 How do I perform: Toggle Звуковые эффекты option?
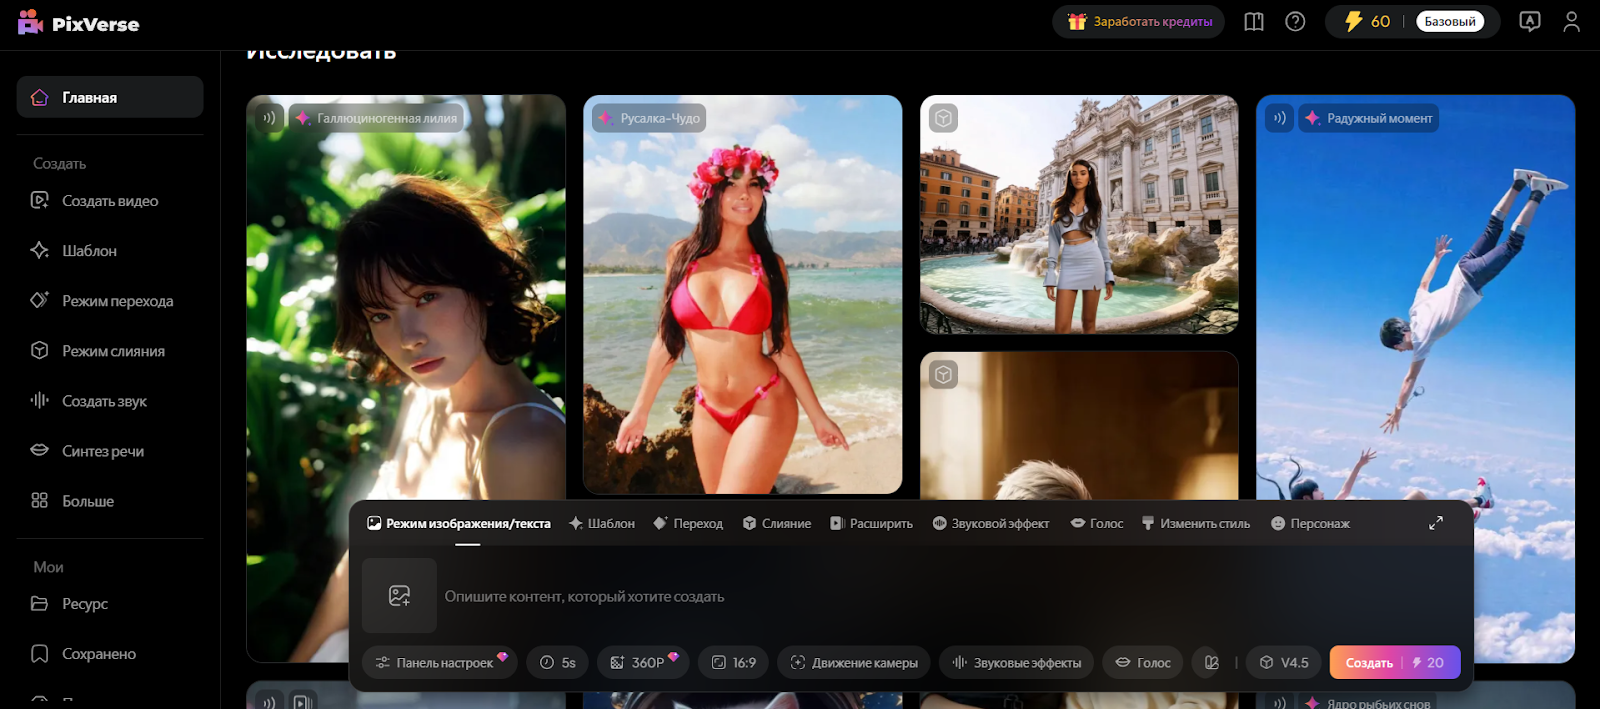coord(1016,662)
